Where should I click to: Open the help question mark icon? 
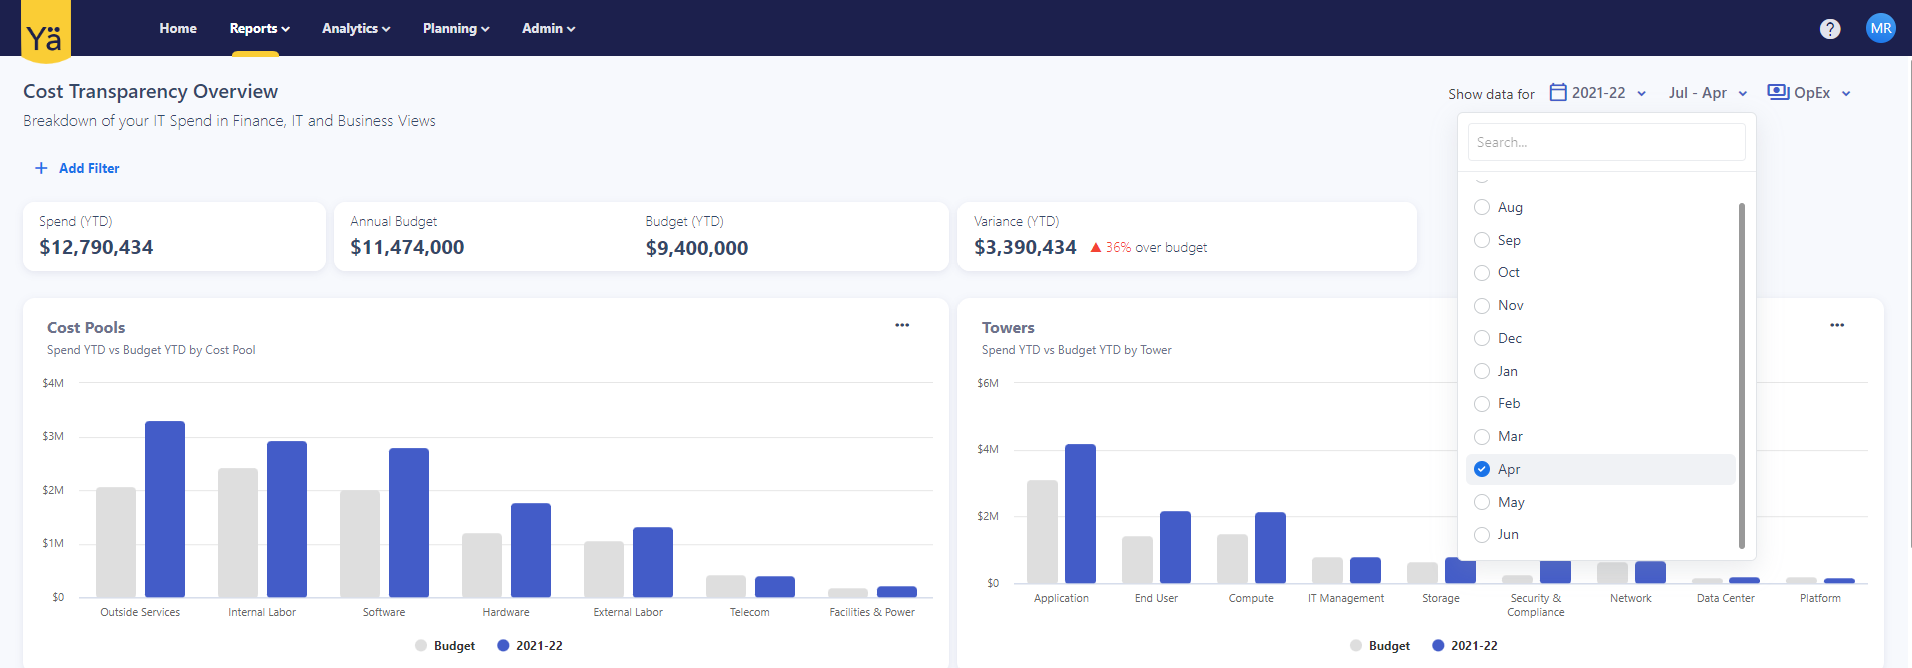point(1830,29)
